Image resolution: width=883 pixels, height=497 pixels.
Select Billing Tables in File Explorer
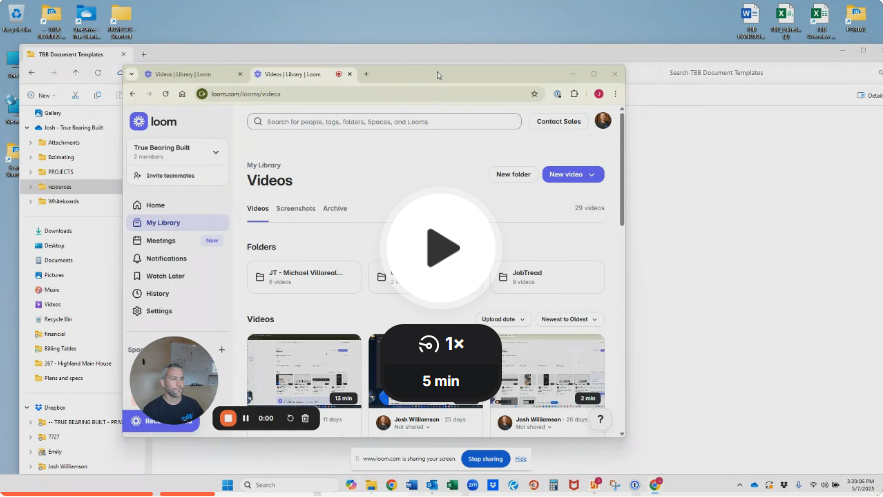[x=60, y=348]
